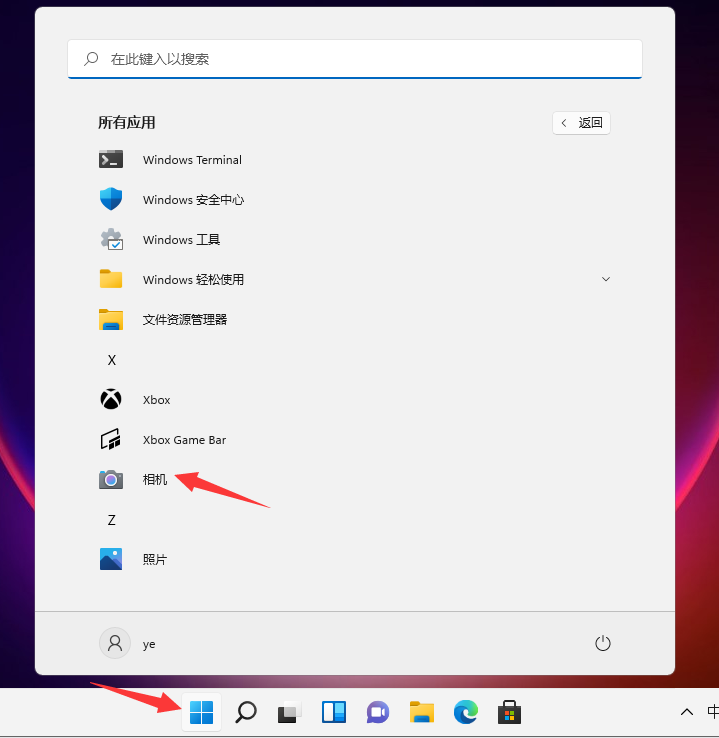
Task: Select the Windows 工具 label
Action: coord(182,240)
